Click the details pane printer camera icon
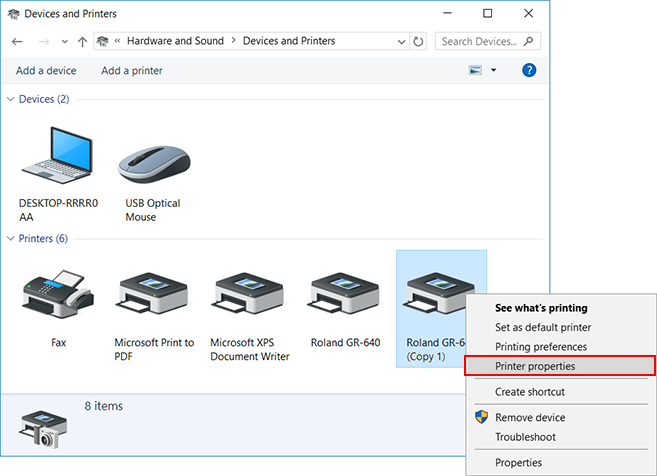The image size is (657, 476). coord(43,428)
